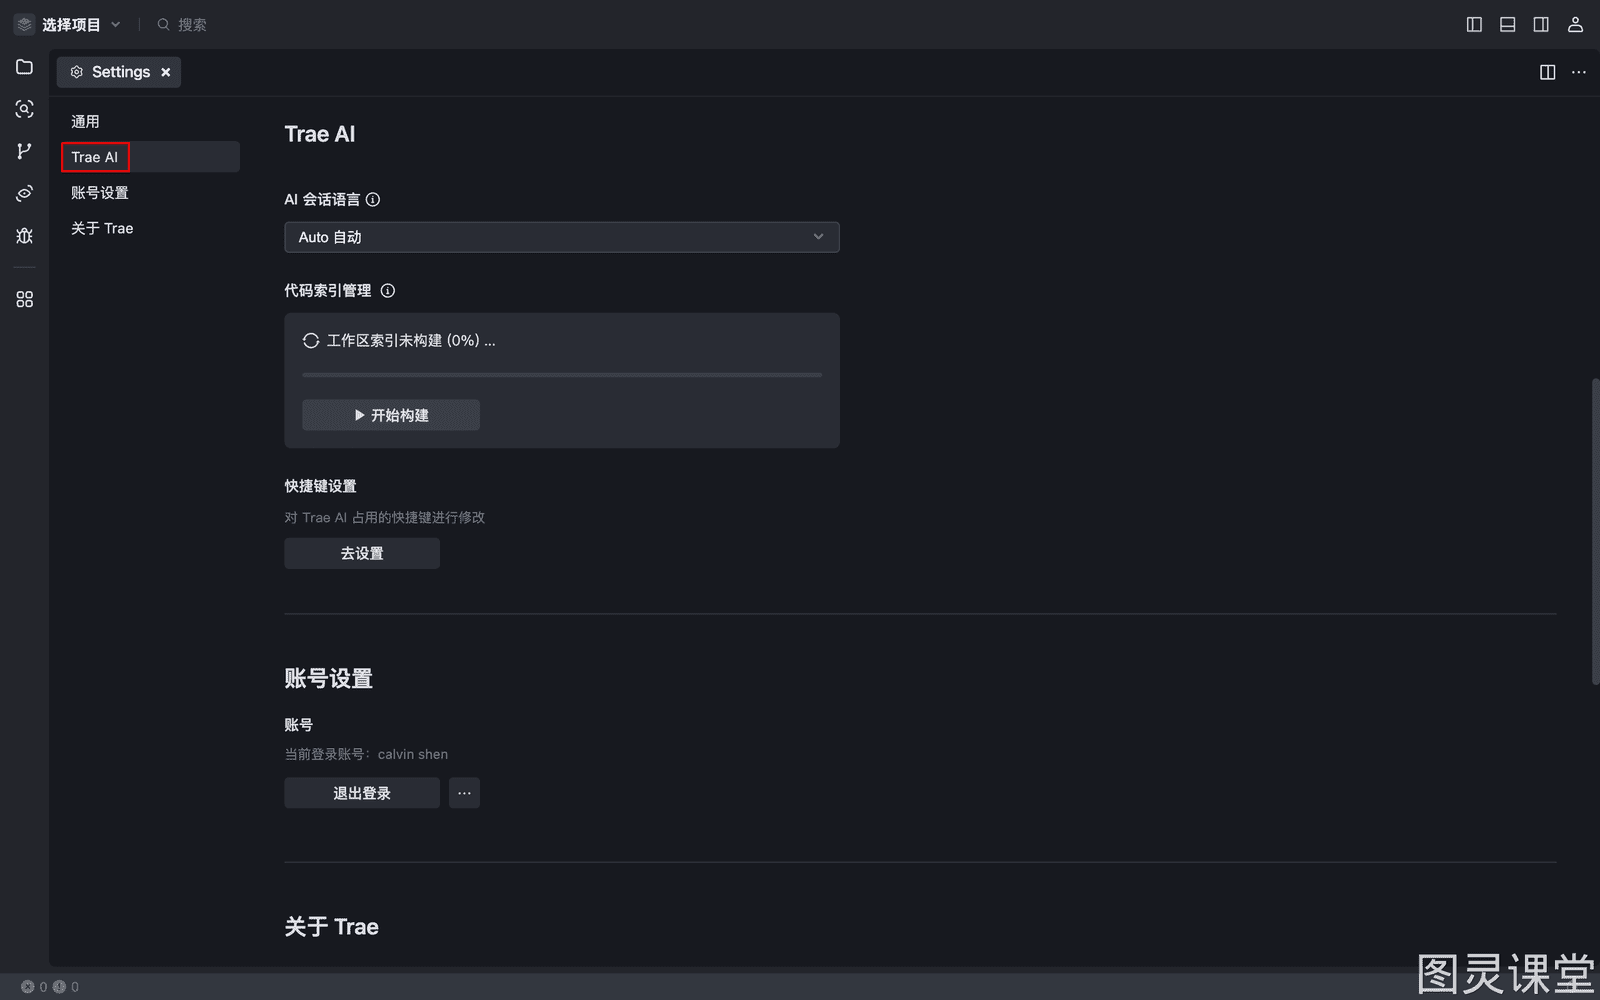Select 关于 Trae in the settings navigation
This screenshot has height=1000, width=1600.
[102, 228]
